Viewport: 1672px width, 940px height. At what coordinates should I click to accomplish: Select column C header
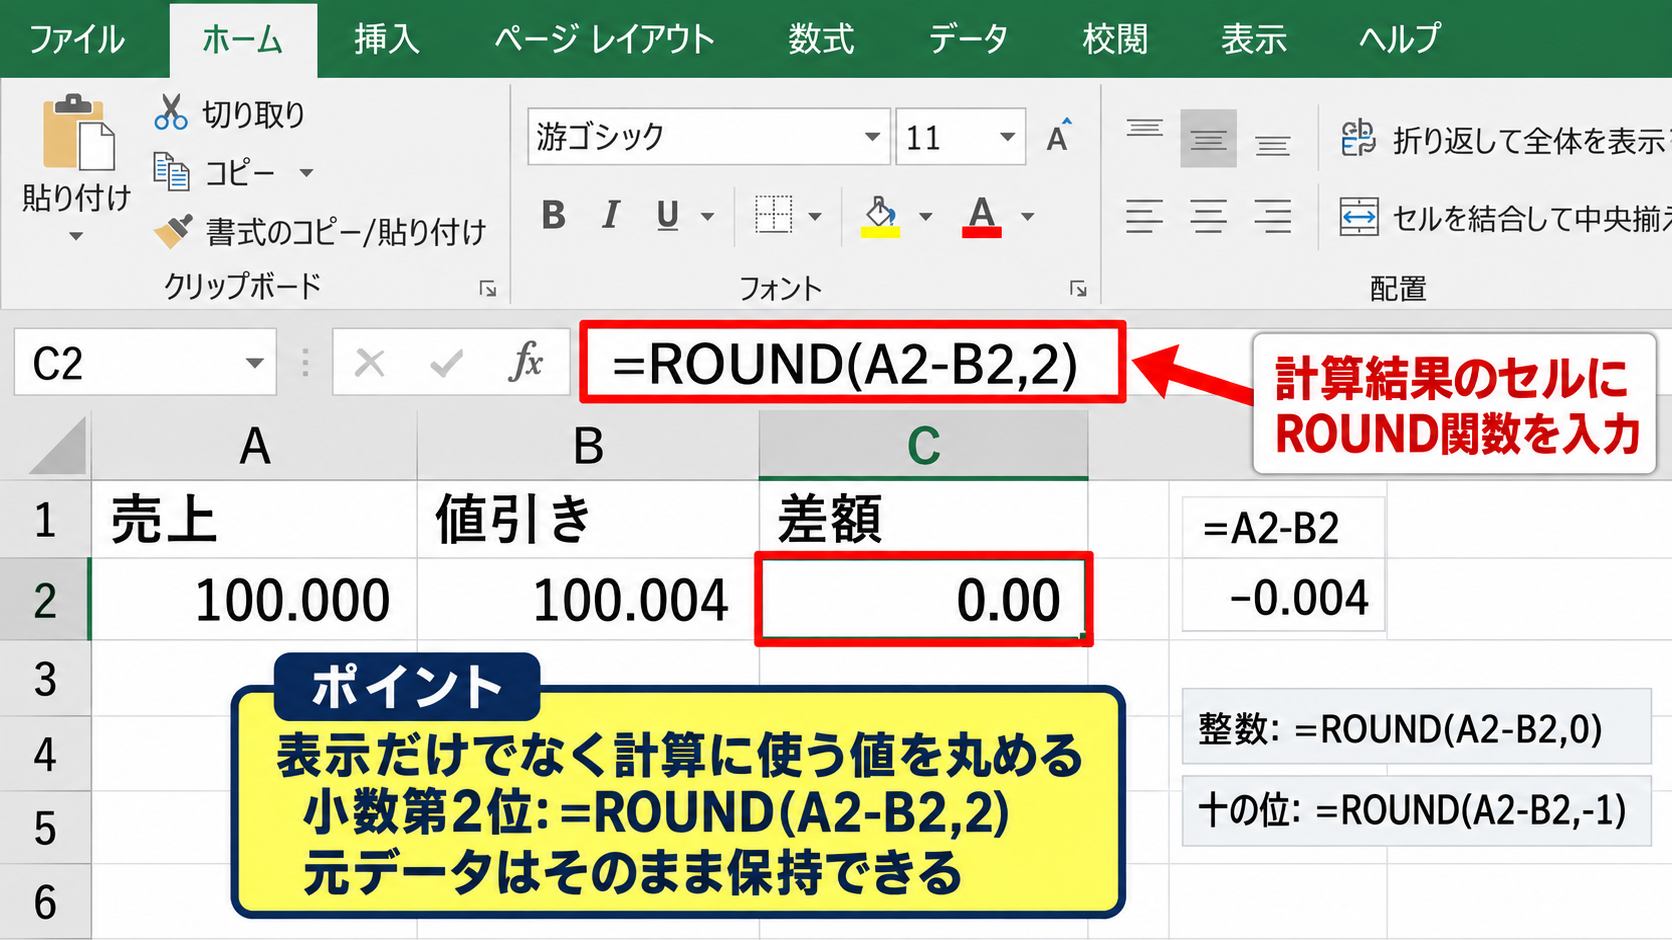[x=923, y=446]
